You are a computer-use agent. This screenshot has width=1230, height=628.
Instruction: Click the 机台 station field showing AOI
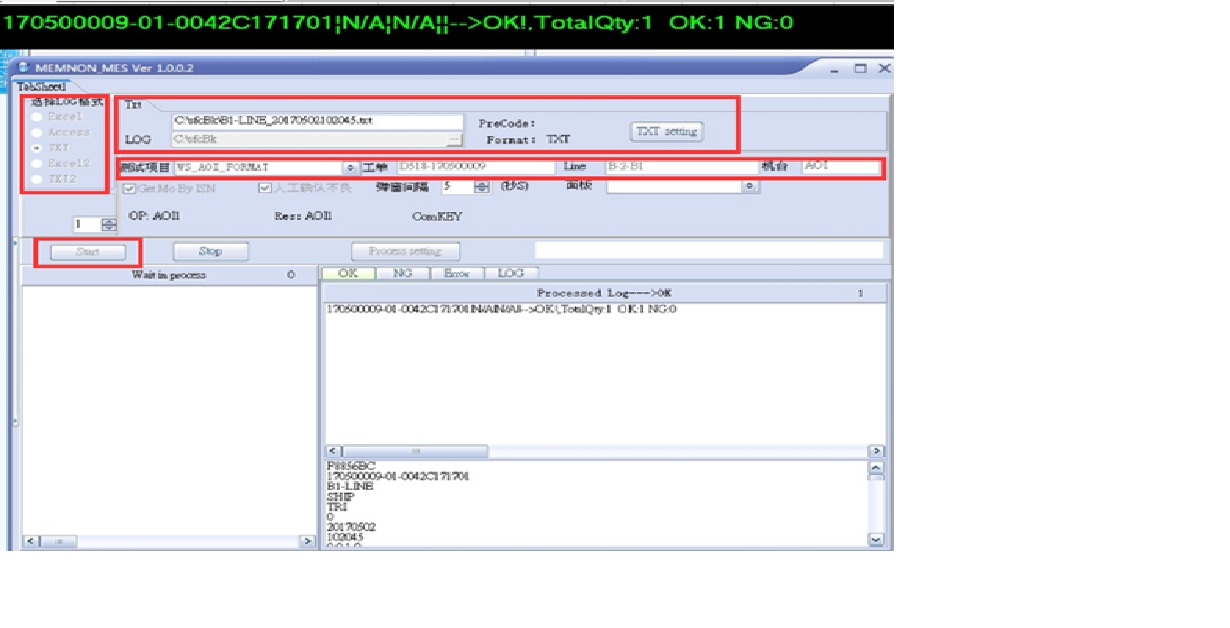(841, 167)
